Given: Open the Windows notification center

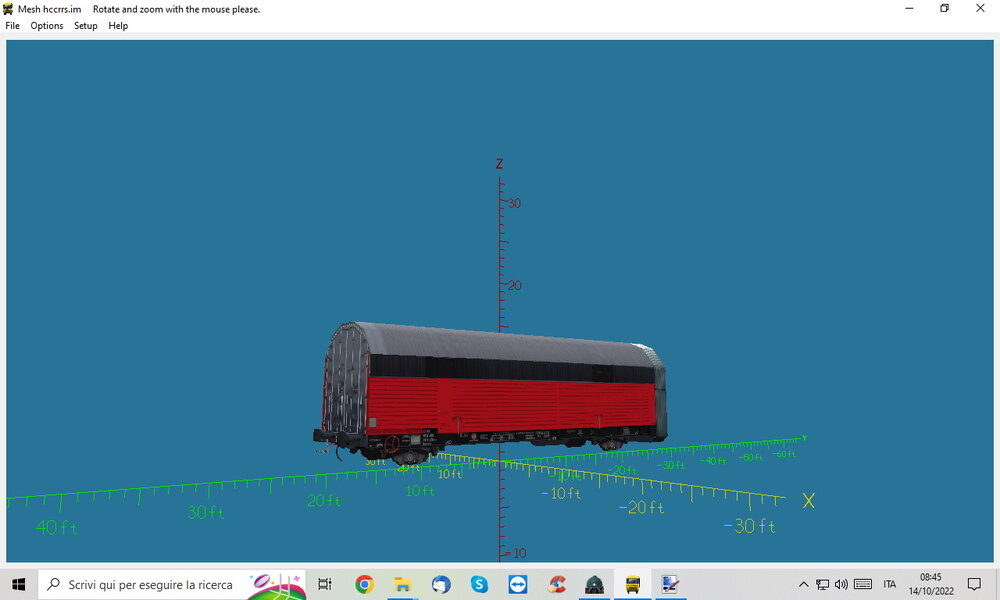Looking at the screenshot, I should click(974, 584).
